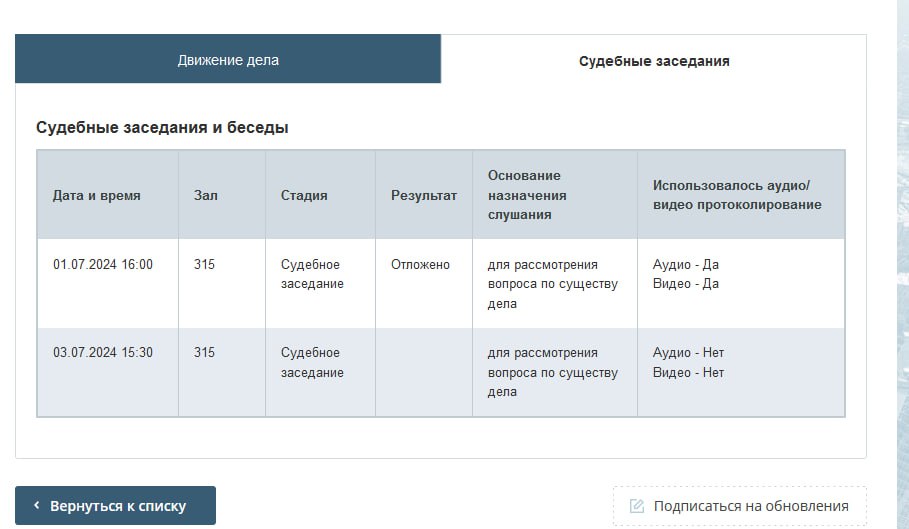Click Судебное заседание stage in the 03.07.2024 row
The width and height of the screenshot is (909, 529).
coord(312,363)
